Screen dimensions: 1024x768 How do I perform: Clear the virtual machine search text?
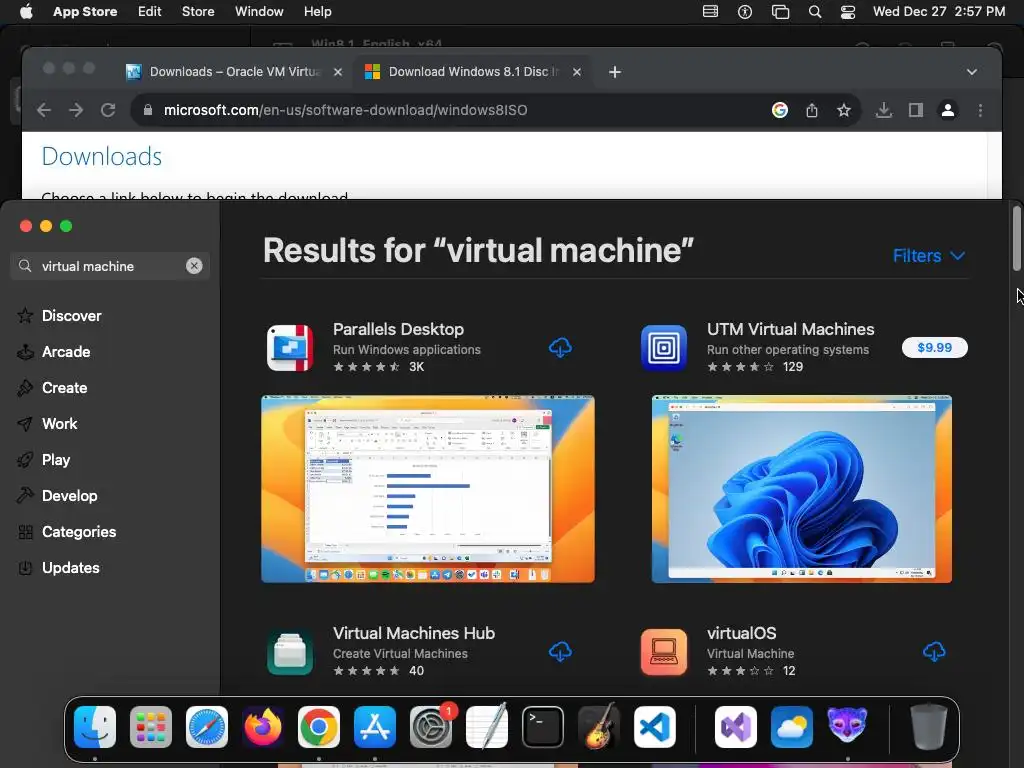[x=194, y=266]
